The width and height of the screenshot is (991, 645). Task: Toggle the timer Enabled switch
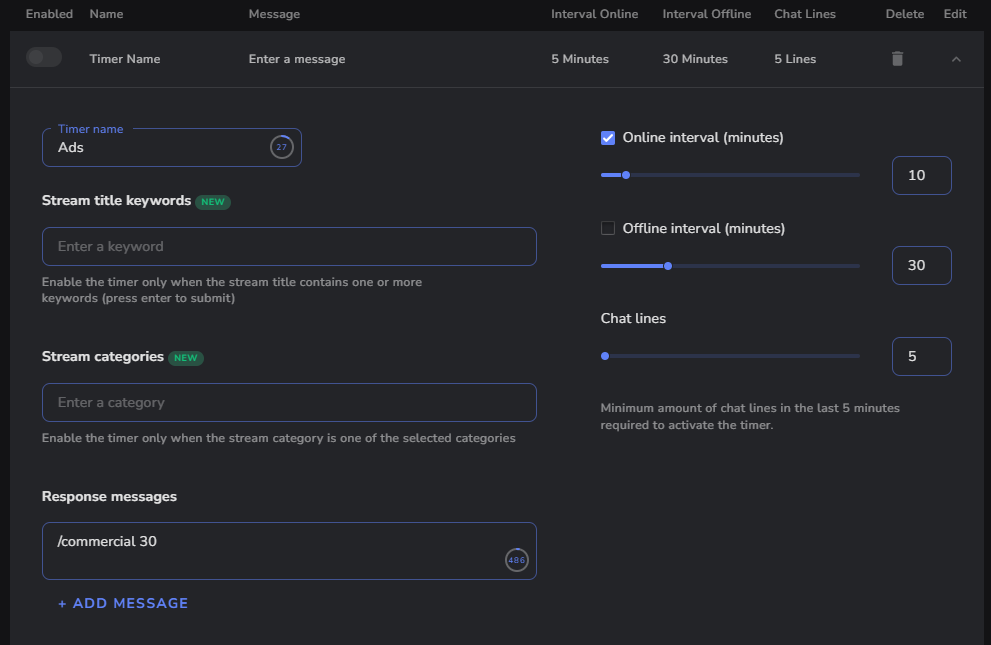[x=44, y=58]
